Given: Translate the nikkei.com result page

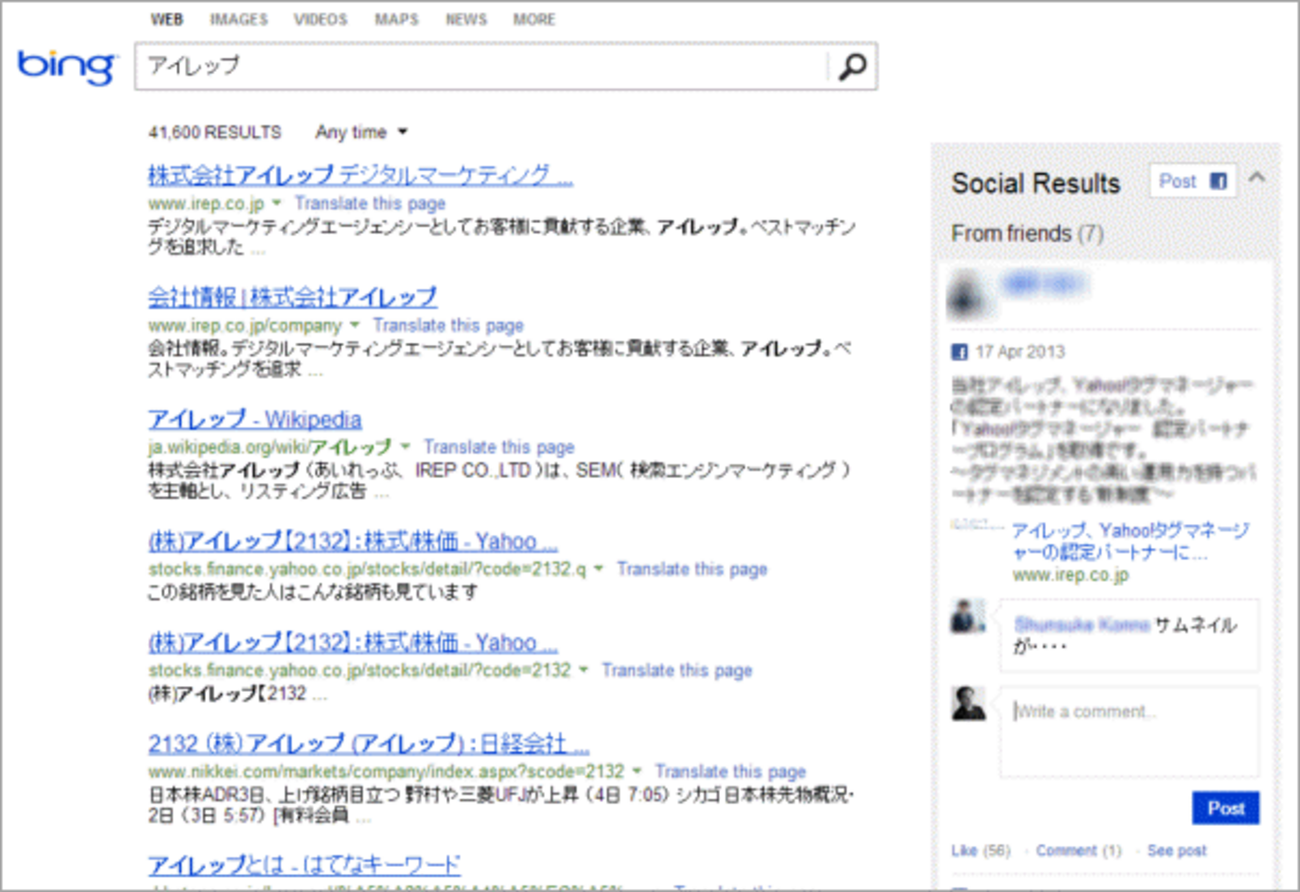Looking at the screenshot, I should pyautogui.click(x=730, y=772).
